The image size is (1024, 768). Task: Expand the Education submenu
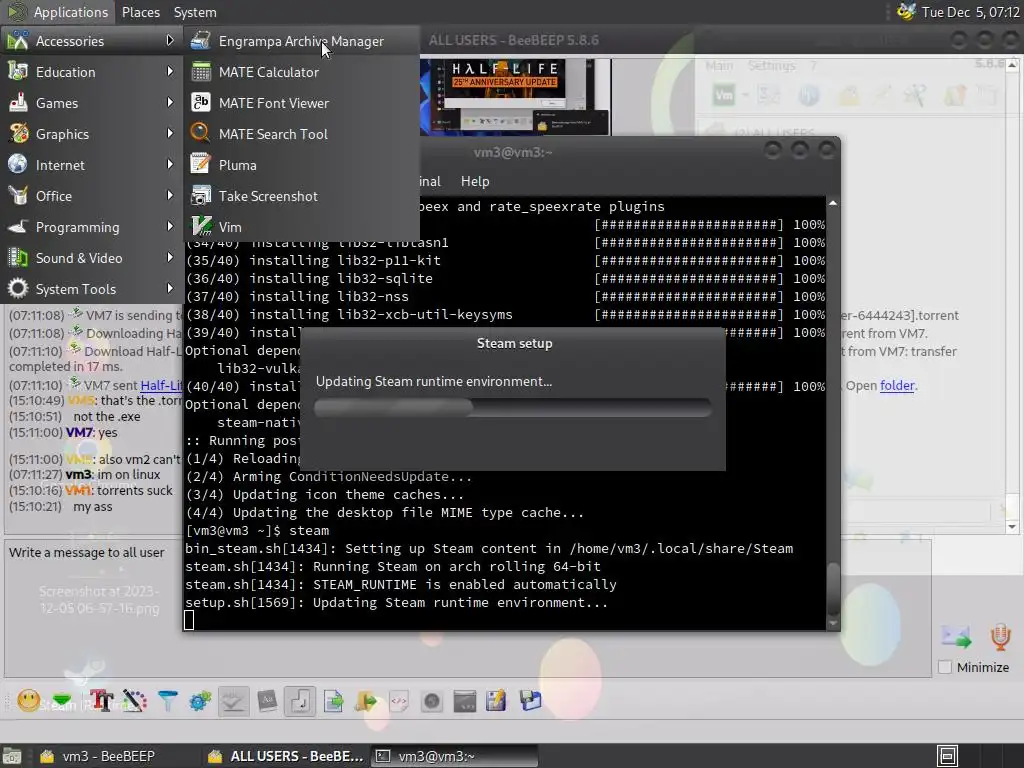click(91, 72)
